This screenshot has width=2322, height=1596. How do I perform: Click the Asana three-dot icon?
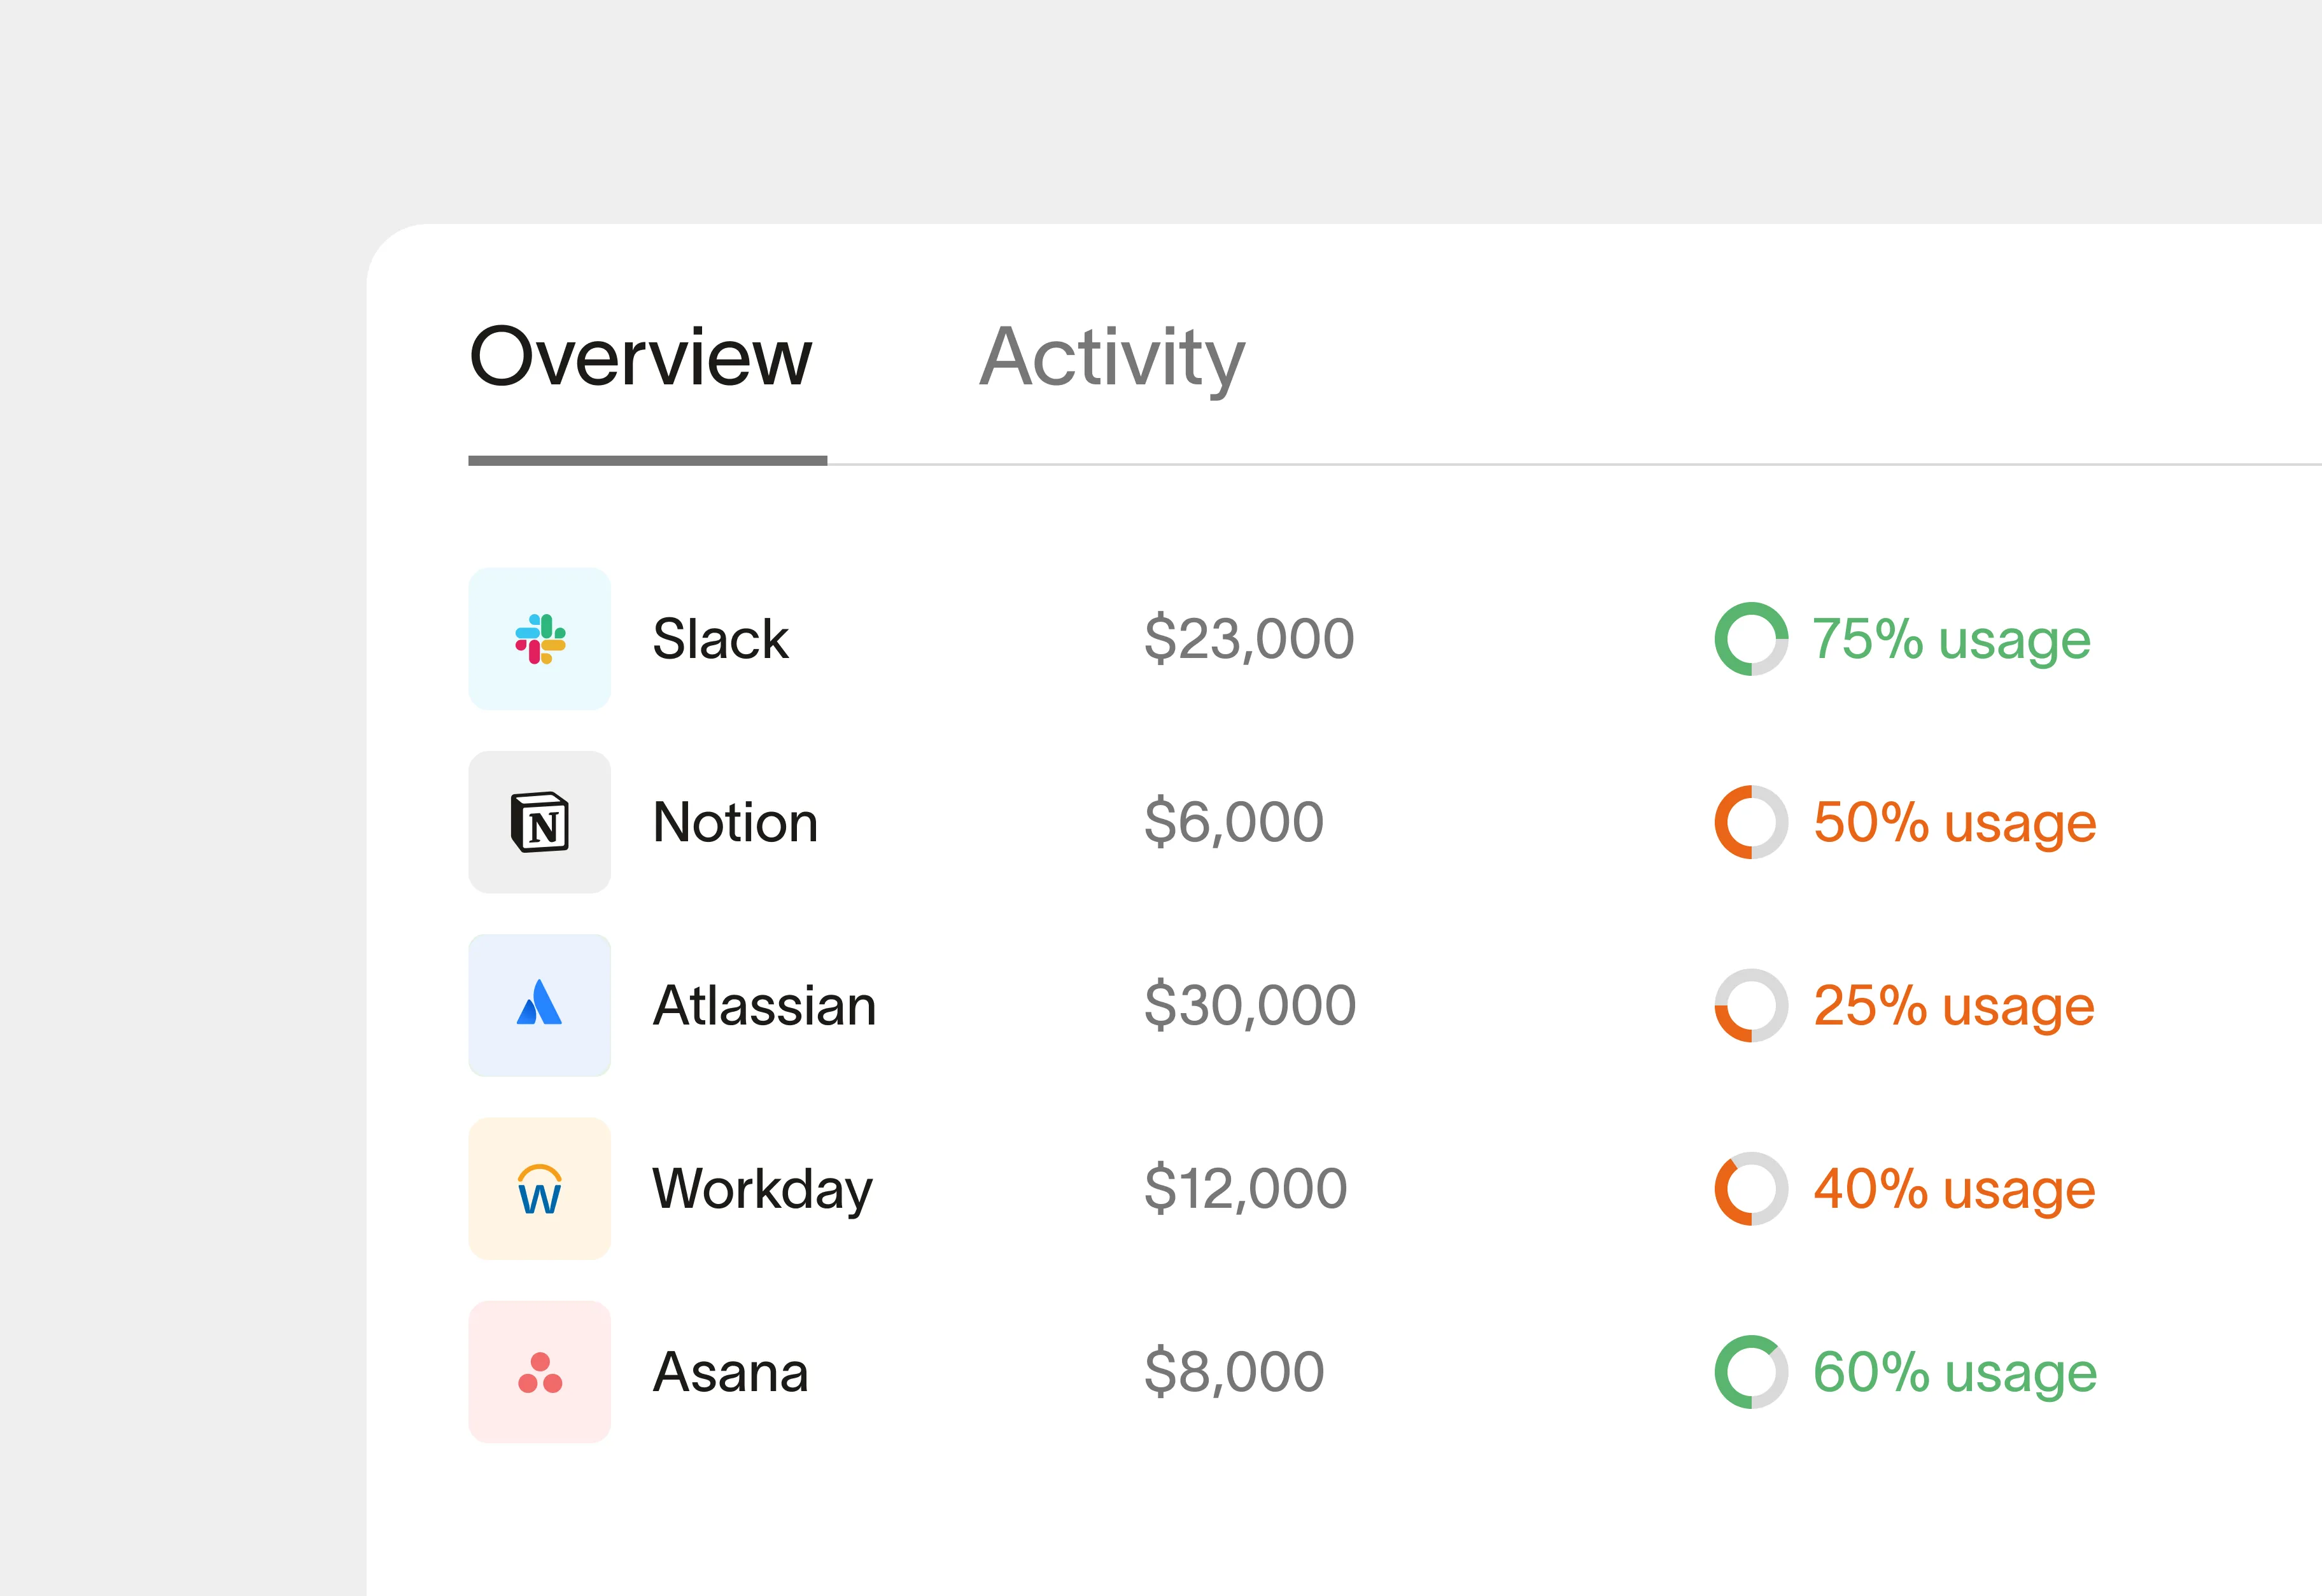(540, 1372)
